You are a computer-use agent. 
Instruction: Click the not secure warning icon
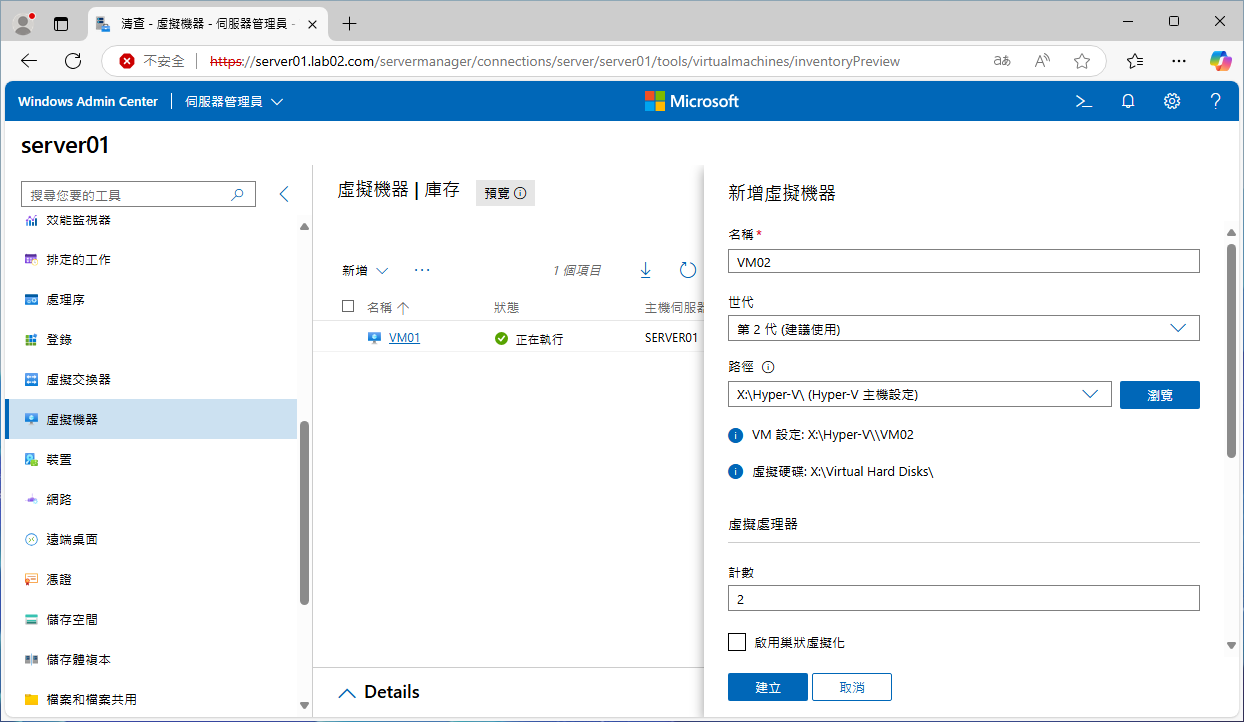(127, 61)
